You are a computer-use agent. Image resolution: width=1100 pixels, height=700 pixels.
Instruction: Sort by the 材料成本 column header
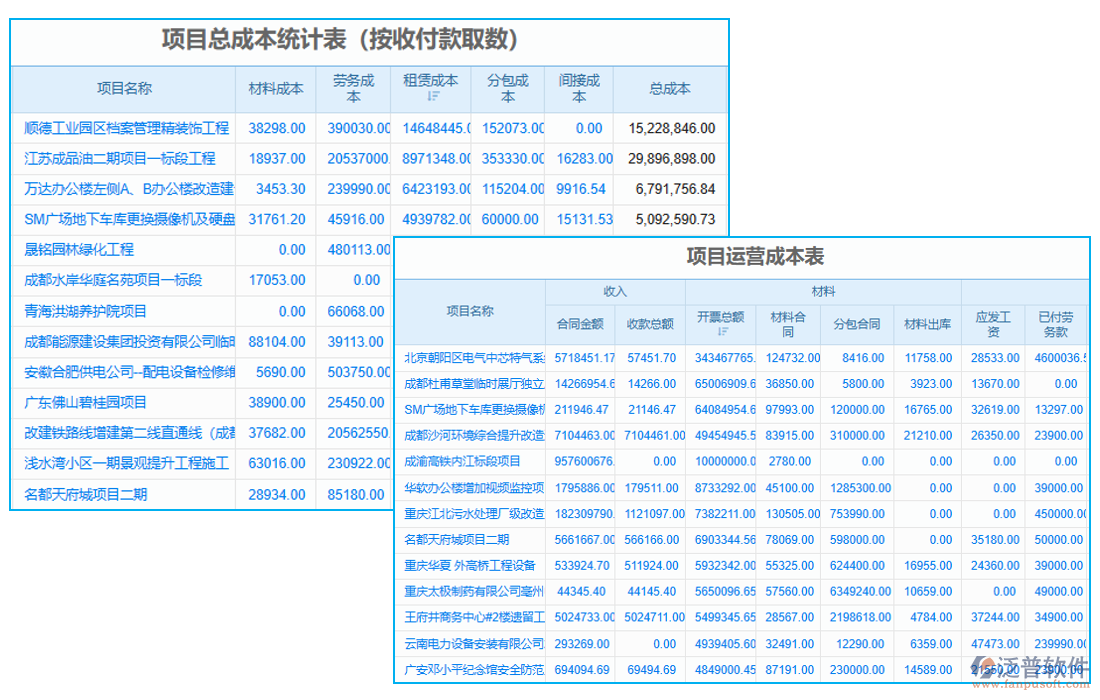pos(276,88)
